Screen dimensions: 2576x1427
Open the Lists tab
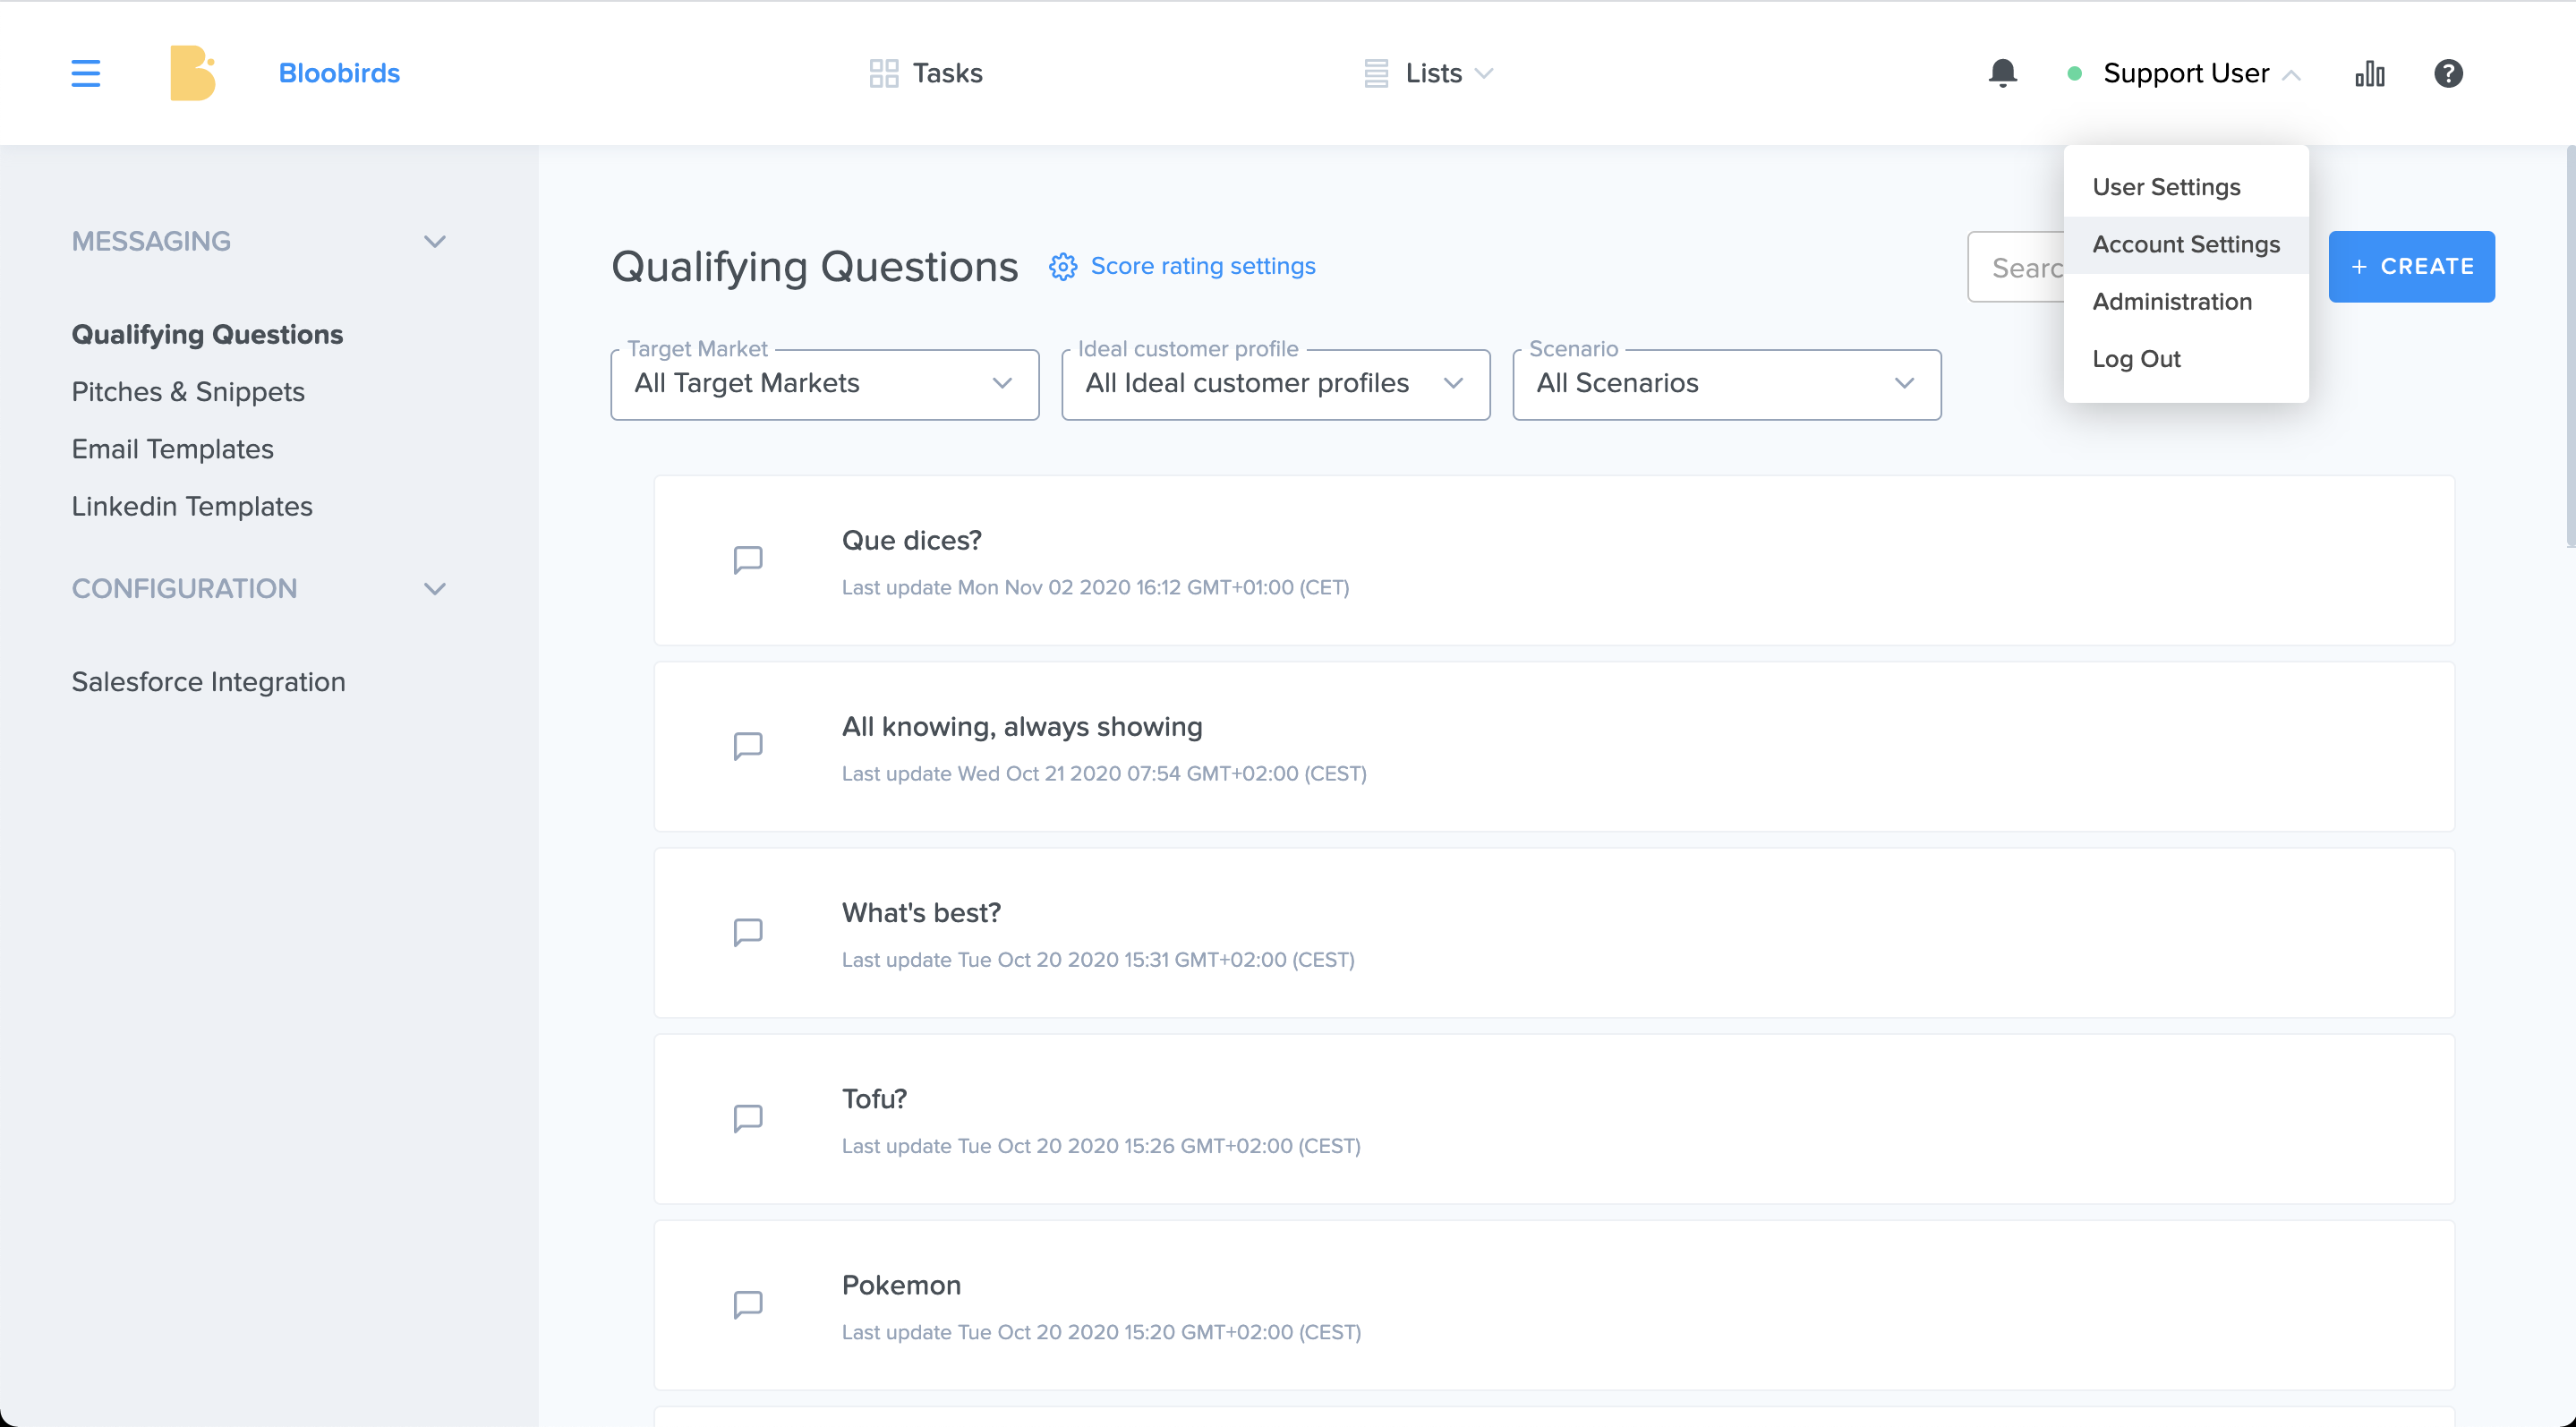click(x=1429, y=73)
